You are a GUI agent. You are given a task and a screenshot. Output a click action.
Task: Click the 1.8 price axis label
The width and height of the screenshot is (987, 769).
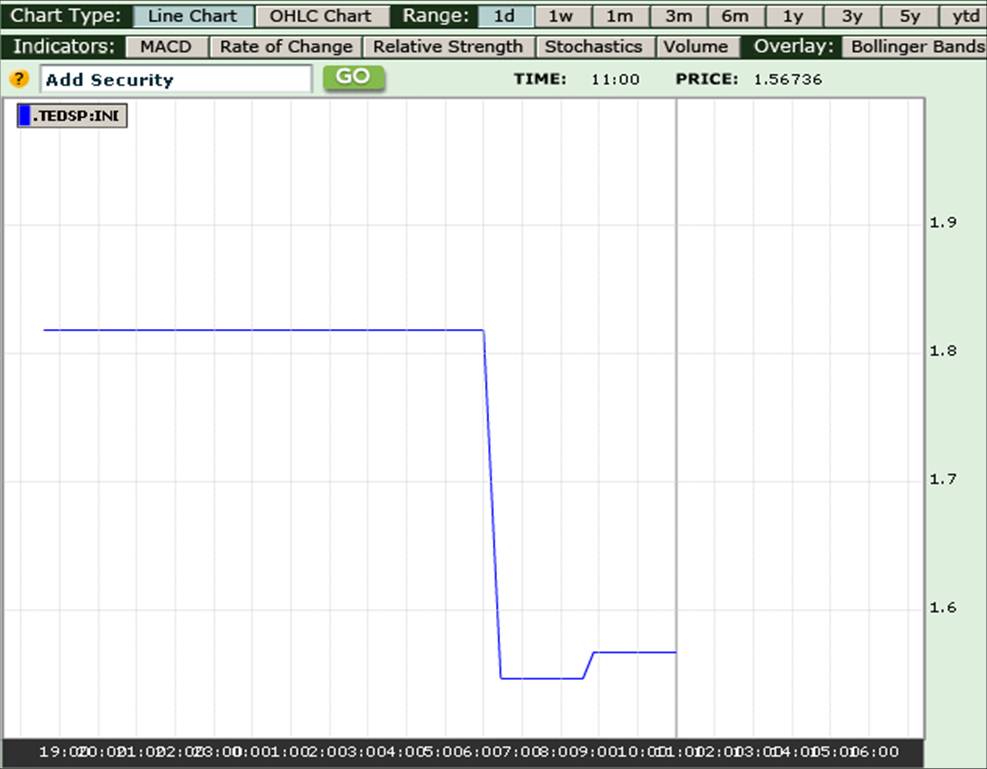coord(943,351)
